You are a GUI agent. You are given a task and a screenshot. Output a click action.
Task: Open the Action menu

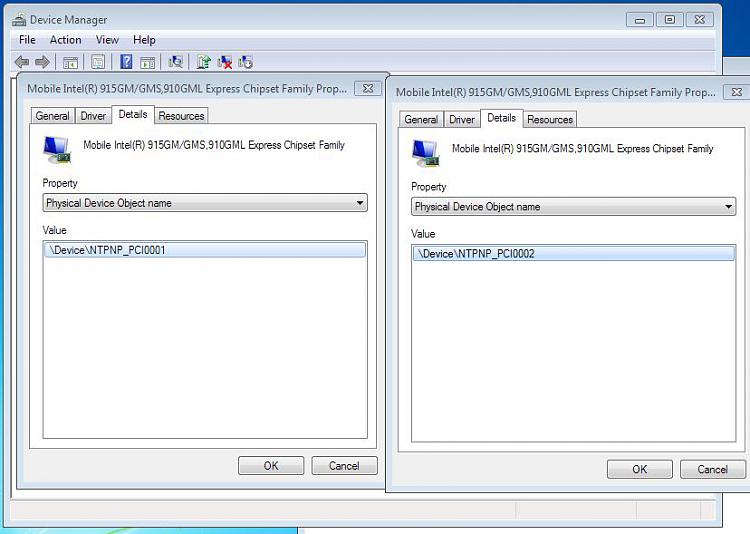click(x=66, y=40)
